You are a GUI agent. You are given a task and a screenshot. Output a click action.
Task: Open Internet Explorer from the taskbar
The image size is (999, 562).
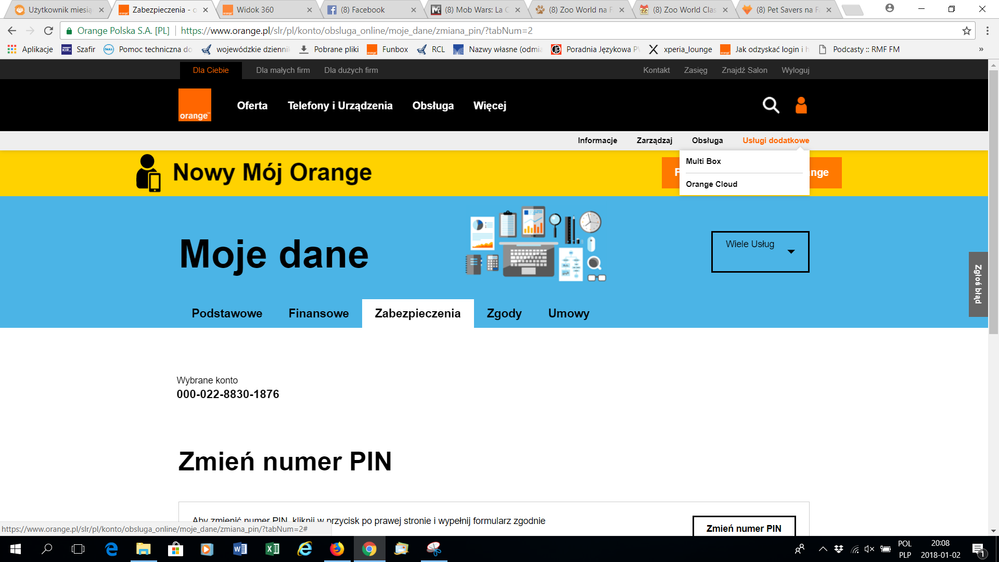click(x=305, y=549)
